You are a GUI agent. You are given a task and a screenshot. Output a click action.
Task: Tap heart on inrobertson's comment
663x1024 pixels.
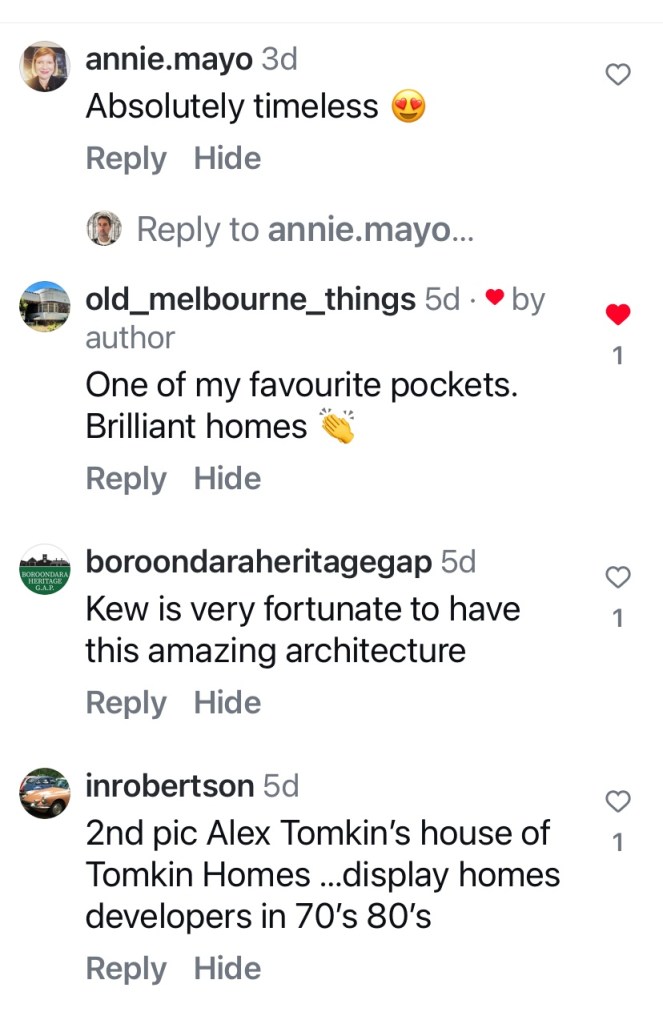(619, 800)
